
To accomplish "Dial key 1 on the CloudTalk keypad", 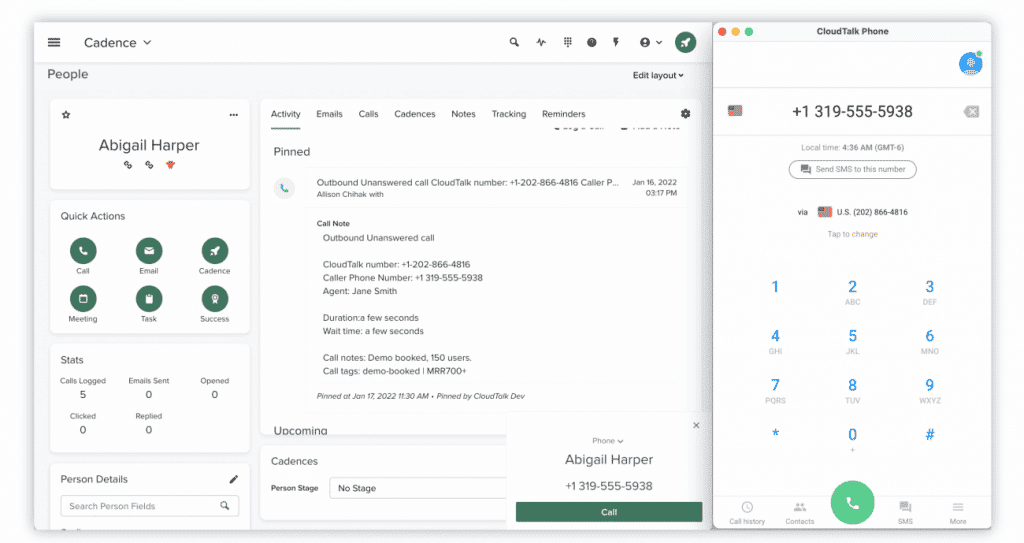I will (x=775, y=287).
